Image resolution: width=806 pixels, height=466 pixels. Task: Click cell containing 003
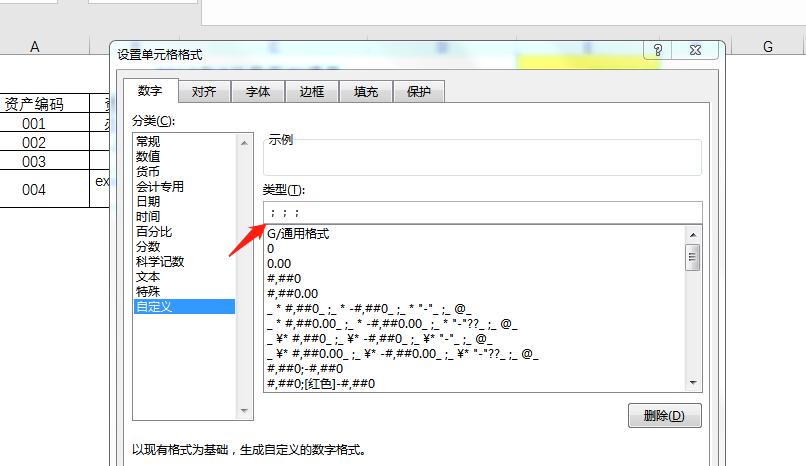pos(34,161)
